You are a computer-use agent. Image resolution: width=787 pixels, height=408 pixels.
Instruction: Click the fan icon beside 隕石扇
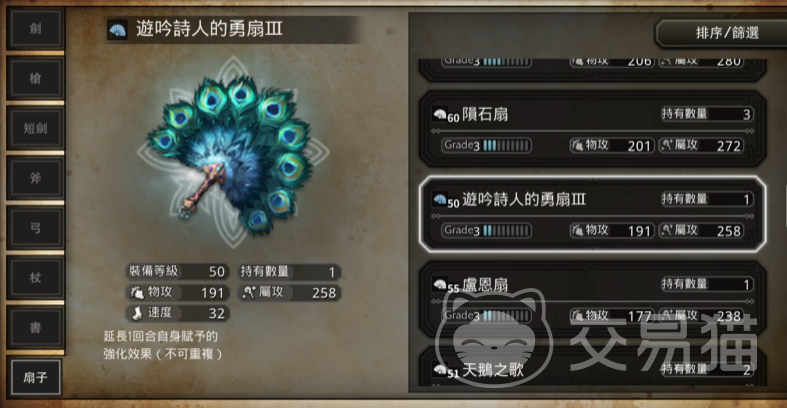tap(440, 114)
